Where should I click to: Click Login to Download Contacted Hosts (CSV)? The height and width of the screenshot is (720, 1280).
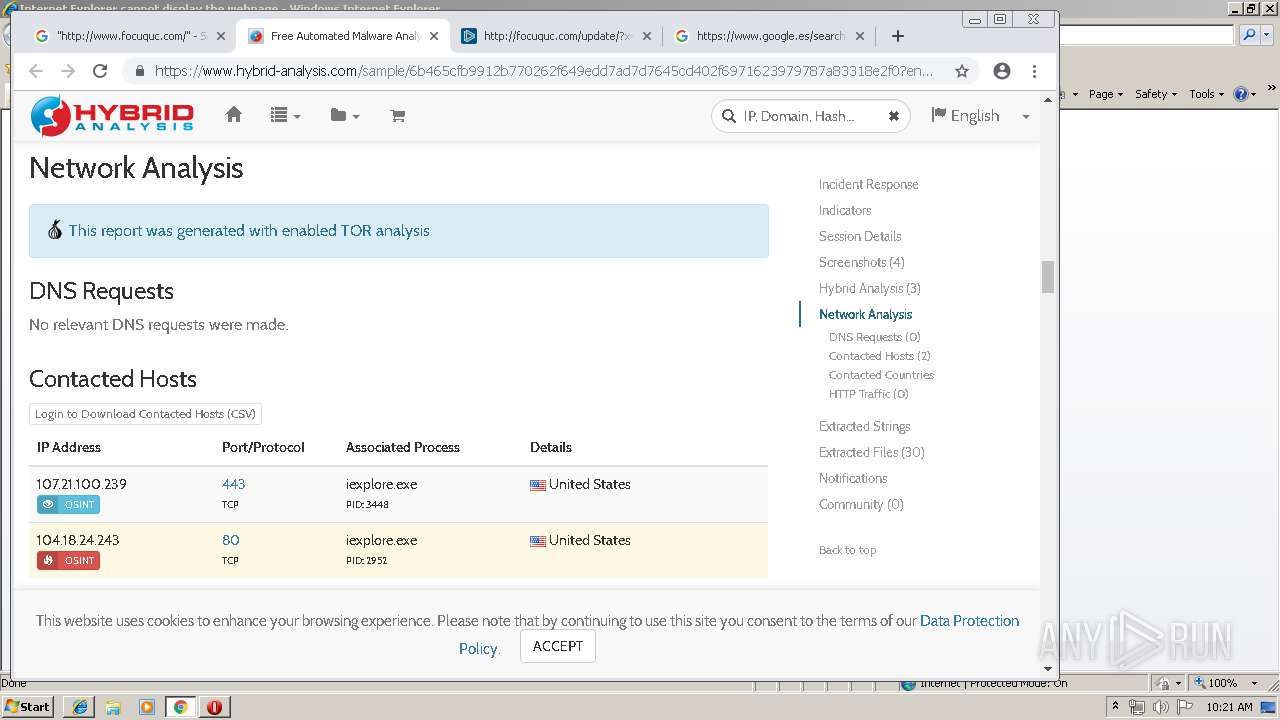[x=145, y=414]
